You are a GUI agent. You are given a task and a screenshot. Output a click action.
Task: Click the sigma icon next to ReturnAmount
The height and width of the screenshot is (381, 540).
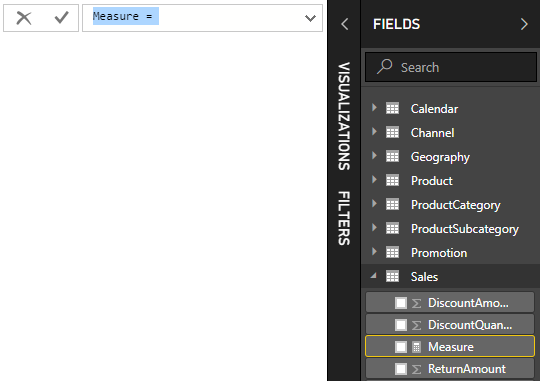coord(416,369)
